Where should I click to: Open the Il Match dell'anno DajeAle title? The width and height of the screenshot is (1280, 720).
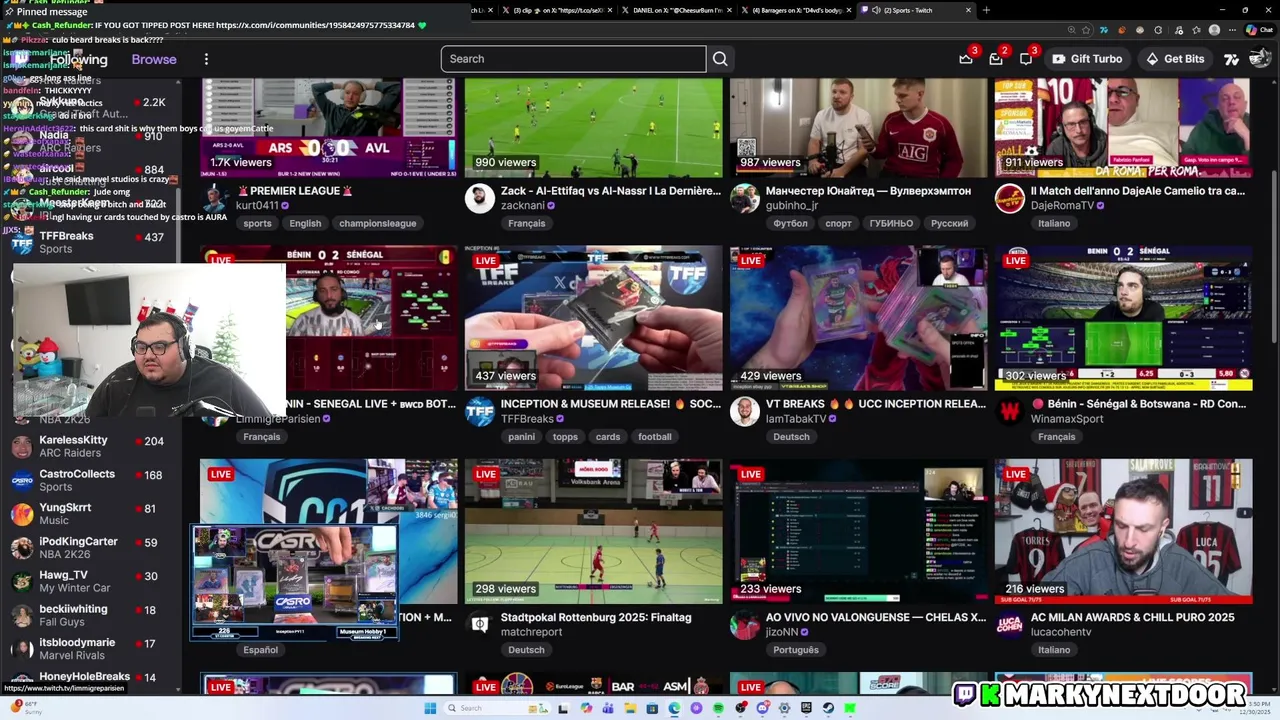[1138, 191]
